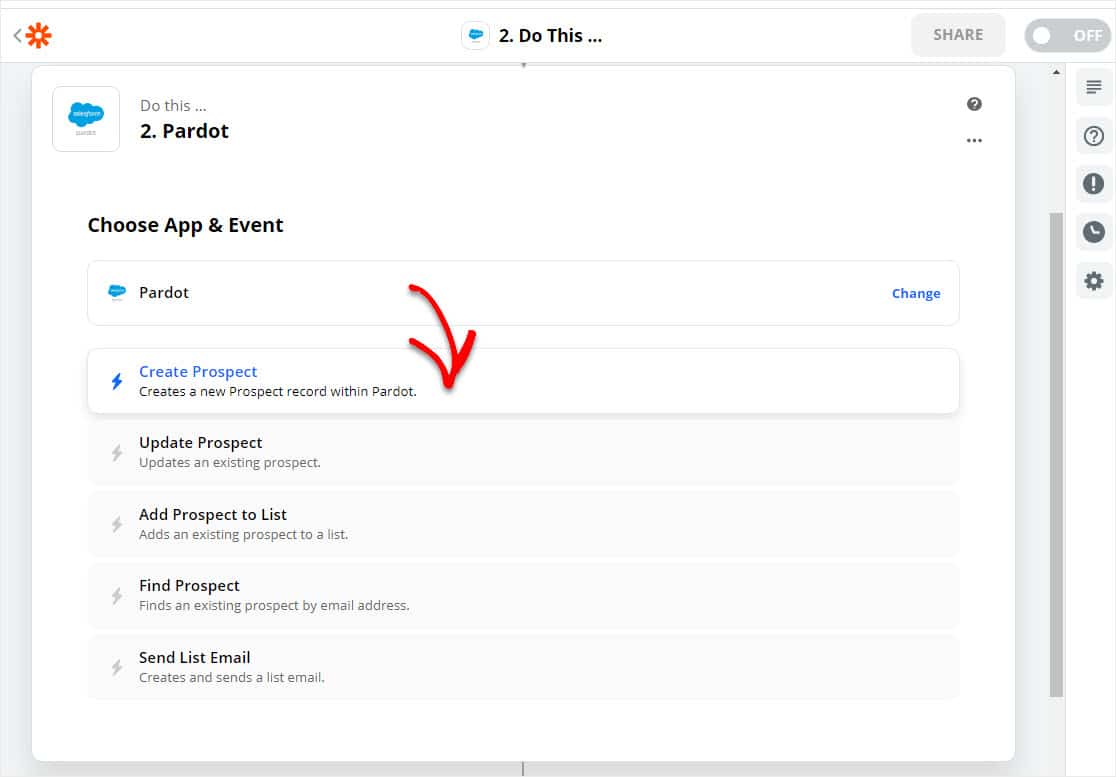Open the alert exclamation icon in the sidebar
The width and height of the screenshot is (1116, 777).
[1093, 184]
